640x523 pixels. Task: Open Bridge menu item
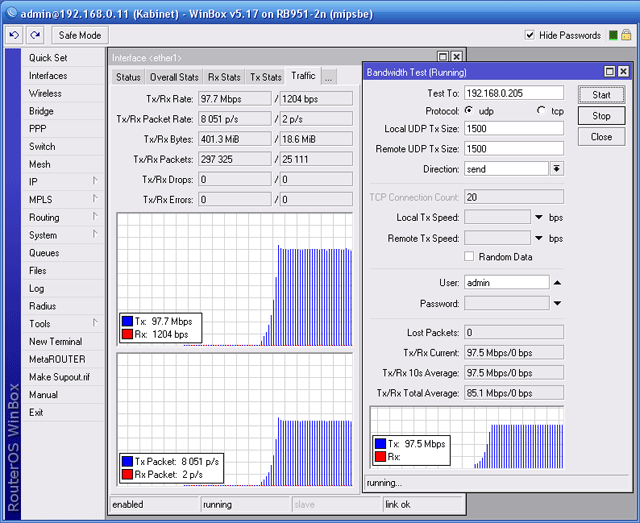[x=63, y=111]
